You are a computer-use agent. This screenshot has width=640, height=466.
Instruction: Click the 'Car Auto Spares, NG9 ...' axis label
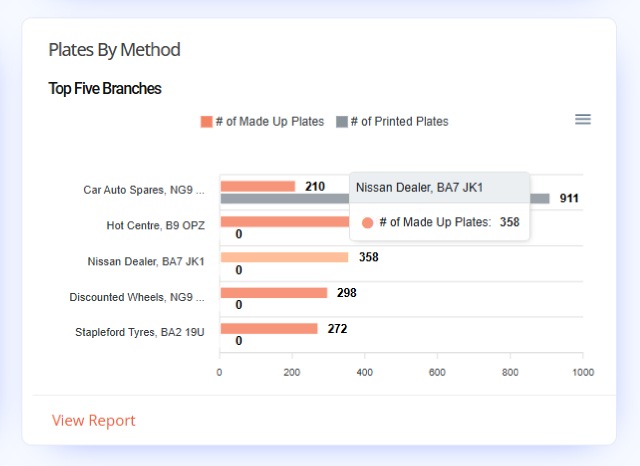[144, 190]
